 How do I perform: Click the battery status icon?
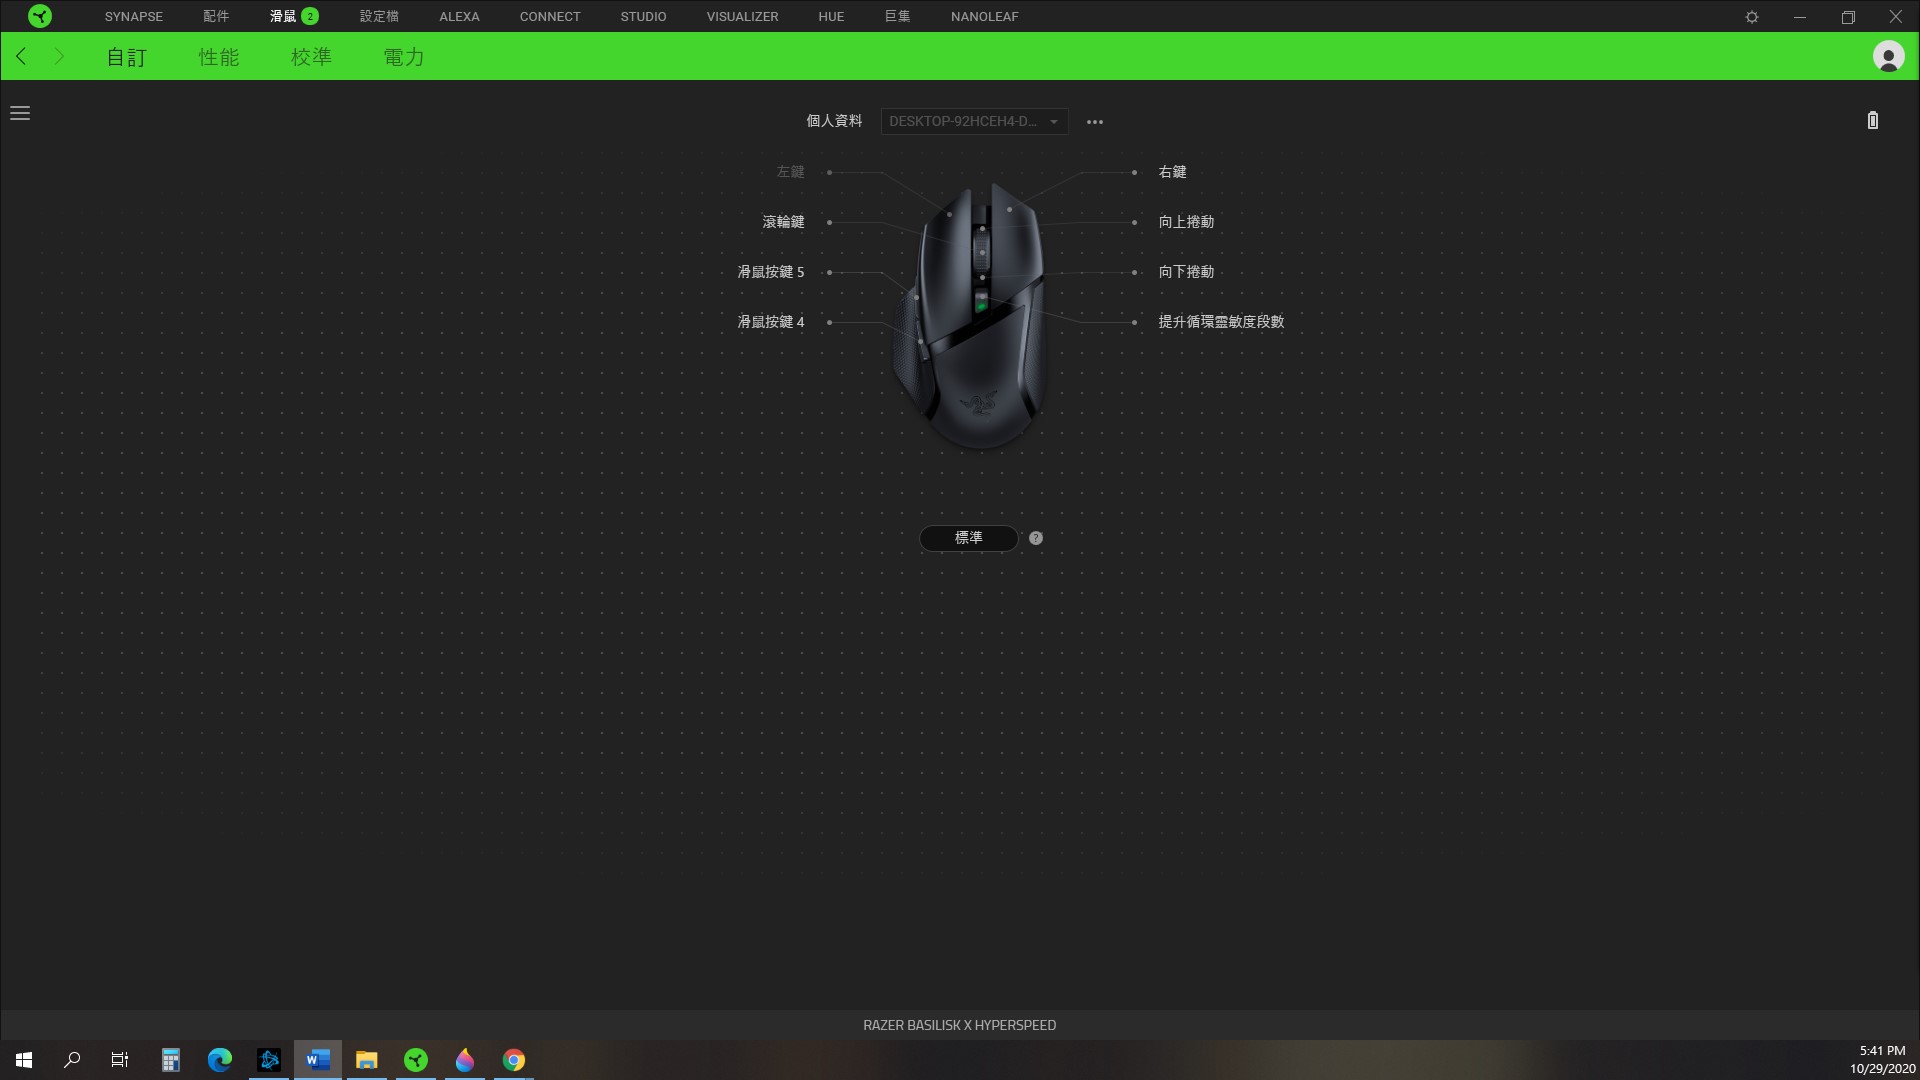click(1873, 121)
